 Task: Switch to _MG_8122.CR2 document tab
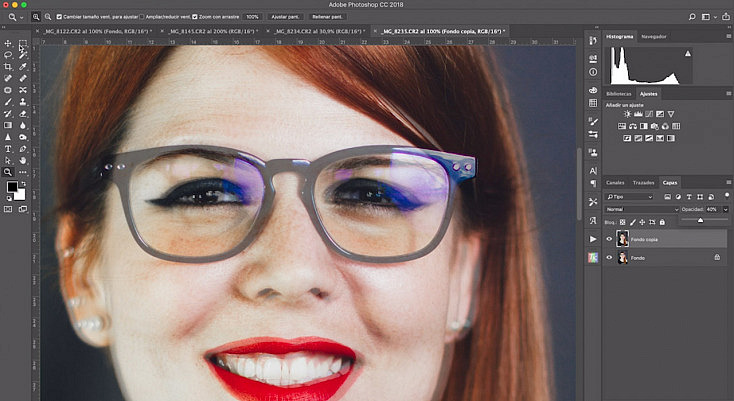(x=97, y=31)
